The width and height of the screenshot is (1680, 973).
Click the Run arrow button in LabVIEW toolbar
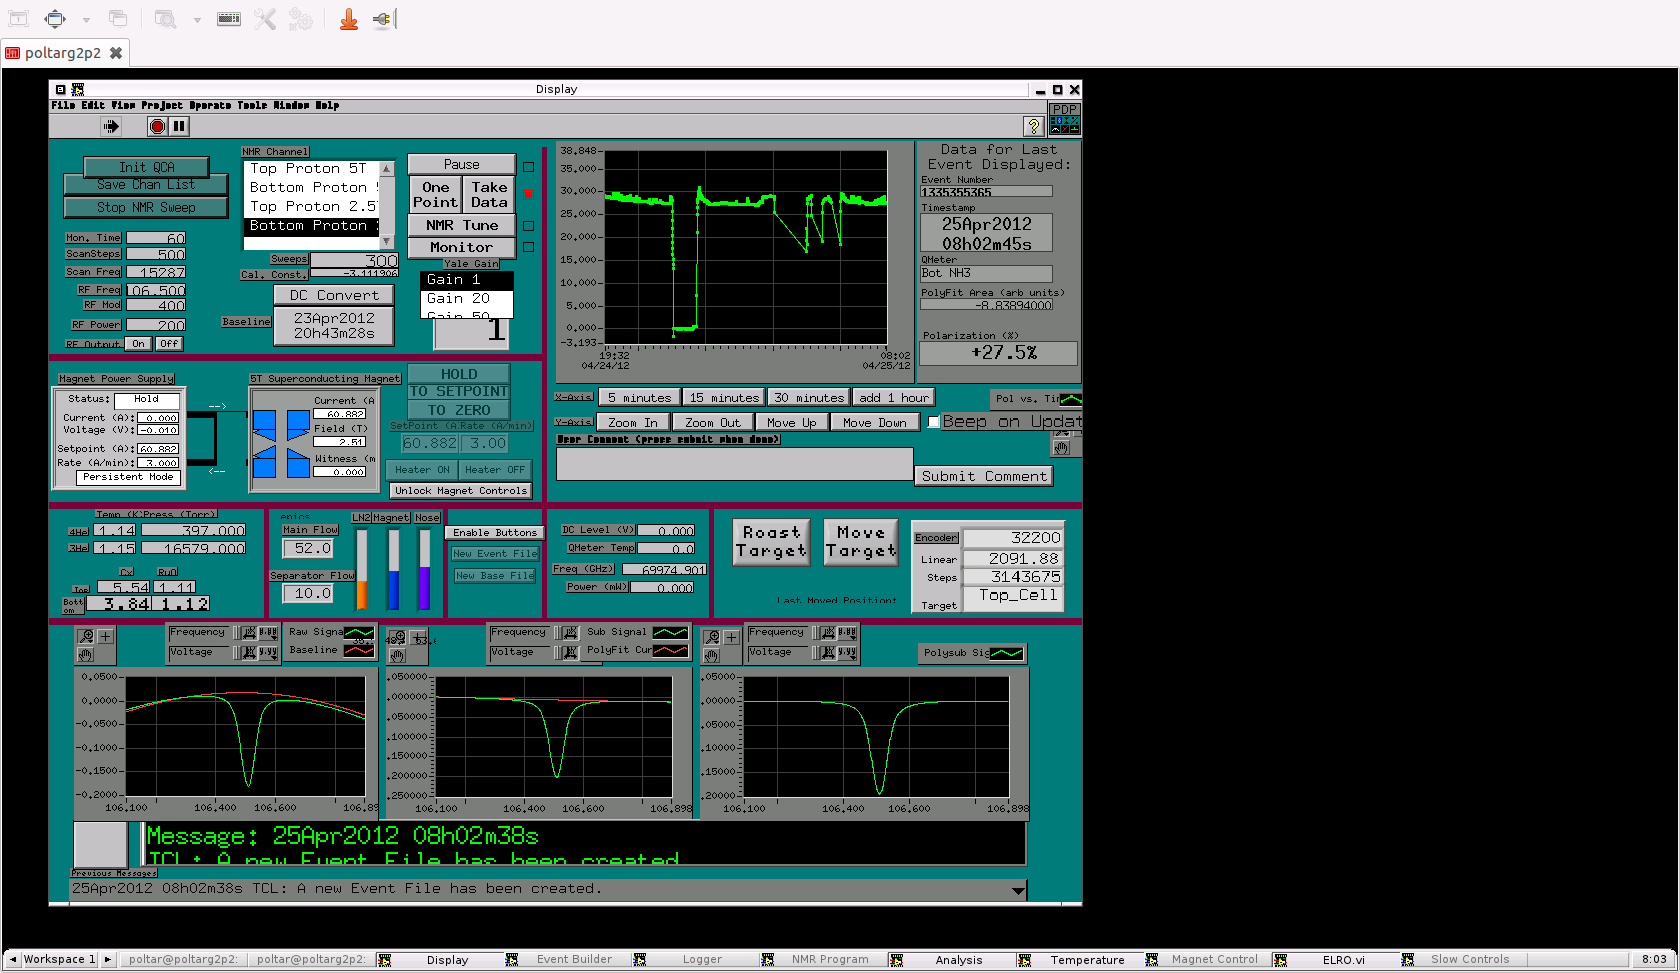tap(111, 126)
